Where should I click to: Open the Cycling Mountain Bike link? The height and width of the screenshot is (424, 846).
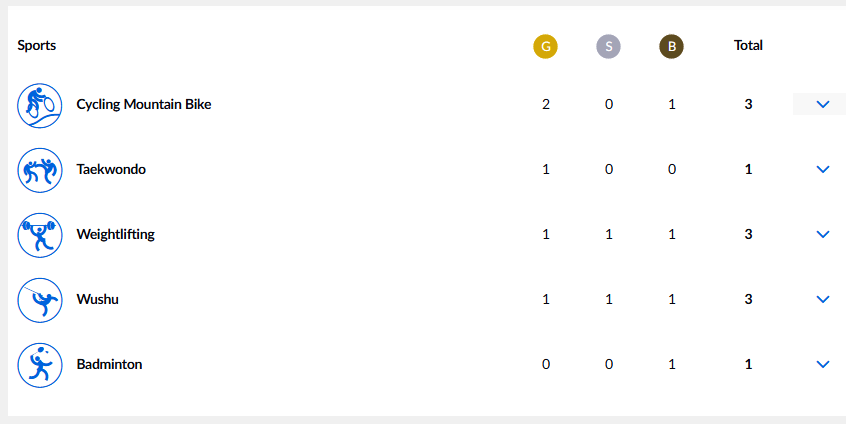pyautogui.click(x=144, y=104)
